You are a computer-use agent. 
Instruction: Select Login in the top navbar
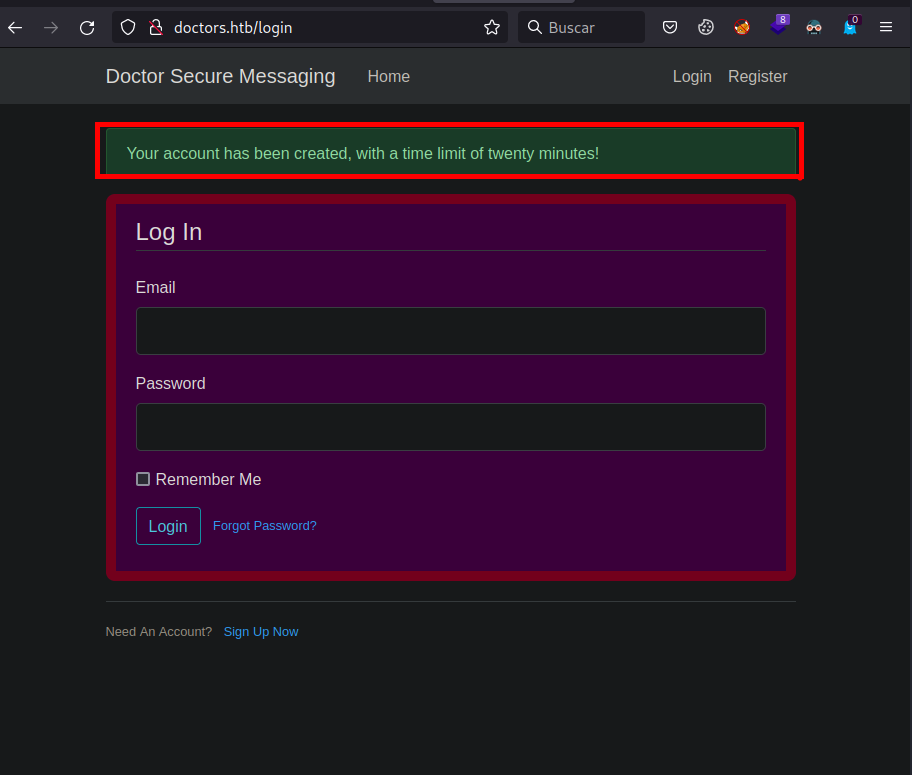coord(692,77)
